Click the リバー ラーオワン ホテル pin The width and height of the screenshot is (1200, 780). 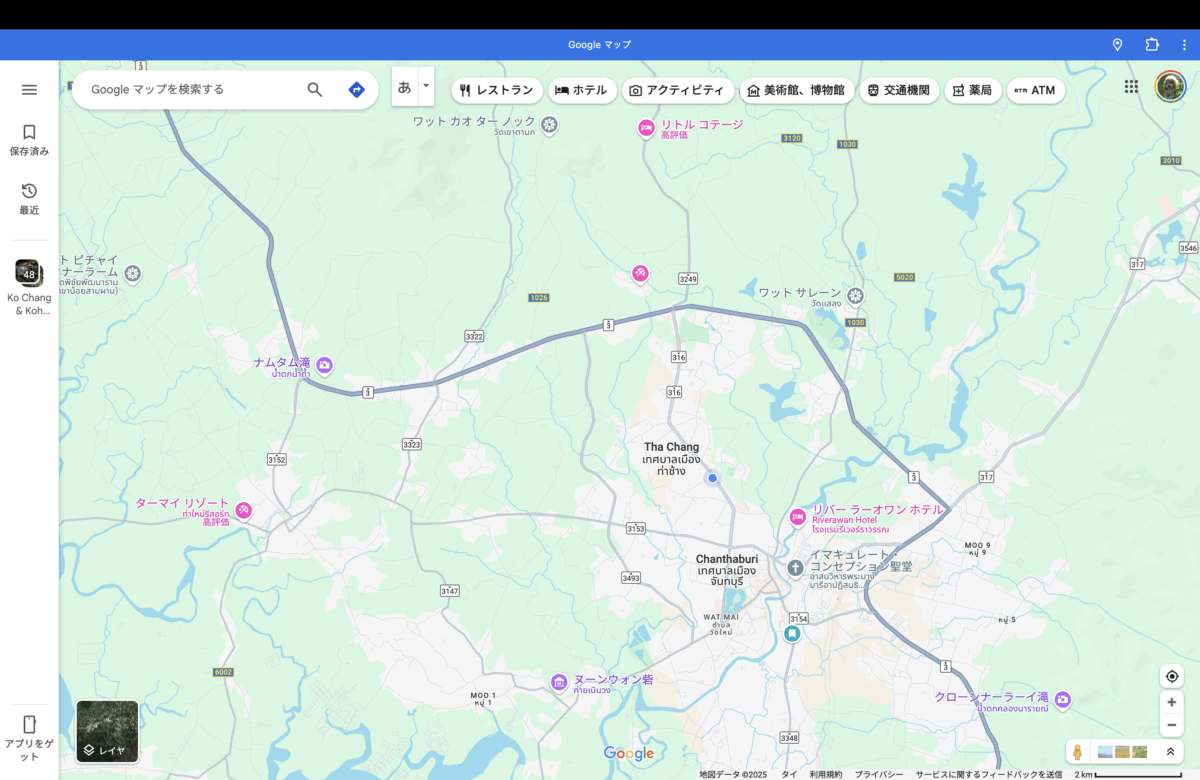798,517
